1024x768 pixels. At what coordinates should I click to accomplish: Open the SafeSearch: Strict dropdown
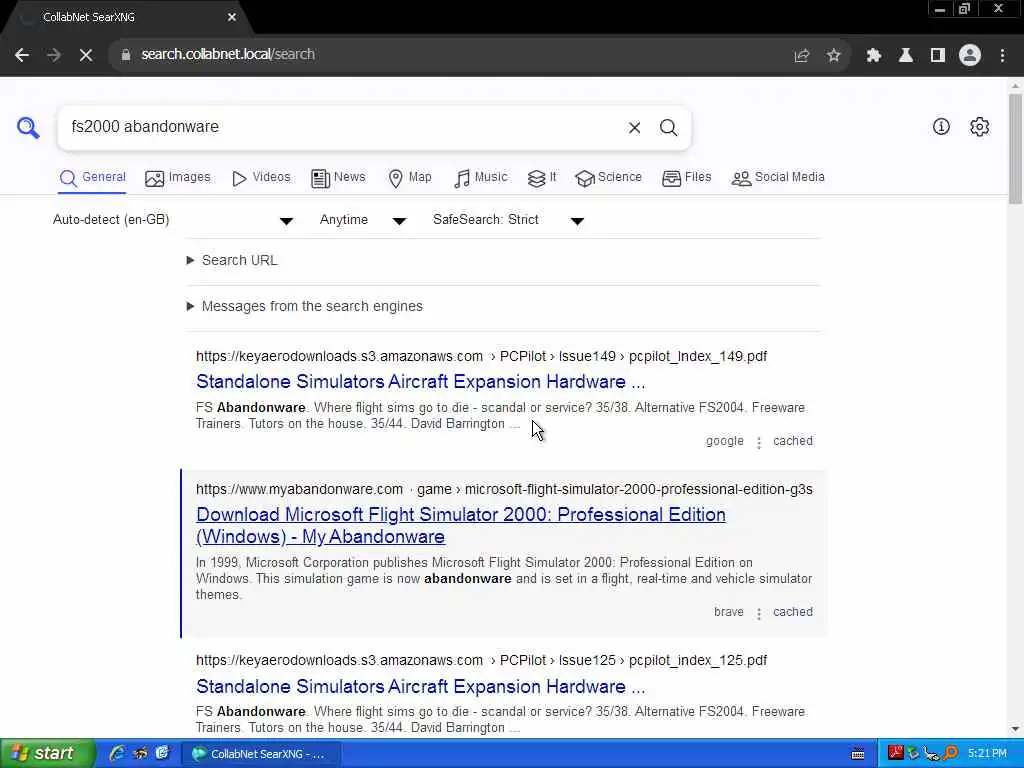coord(508,220)
